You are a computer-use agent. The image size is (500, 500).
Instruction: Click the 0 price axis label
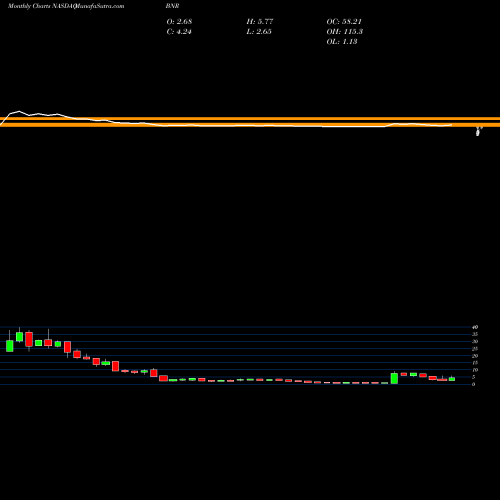click(x=473, y=384)
